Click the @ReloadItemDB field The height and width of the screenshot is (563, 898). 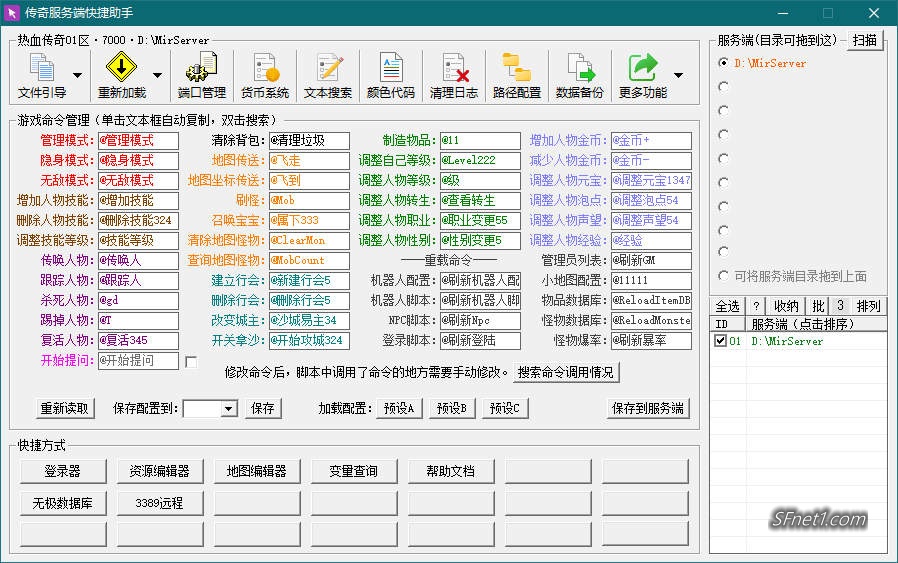coord(651,301)
